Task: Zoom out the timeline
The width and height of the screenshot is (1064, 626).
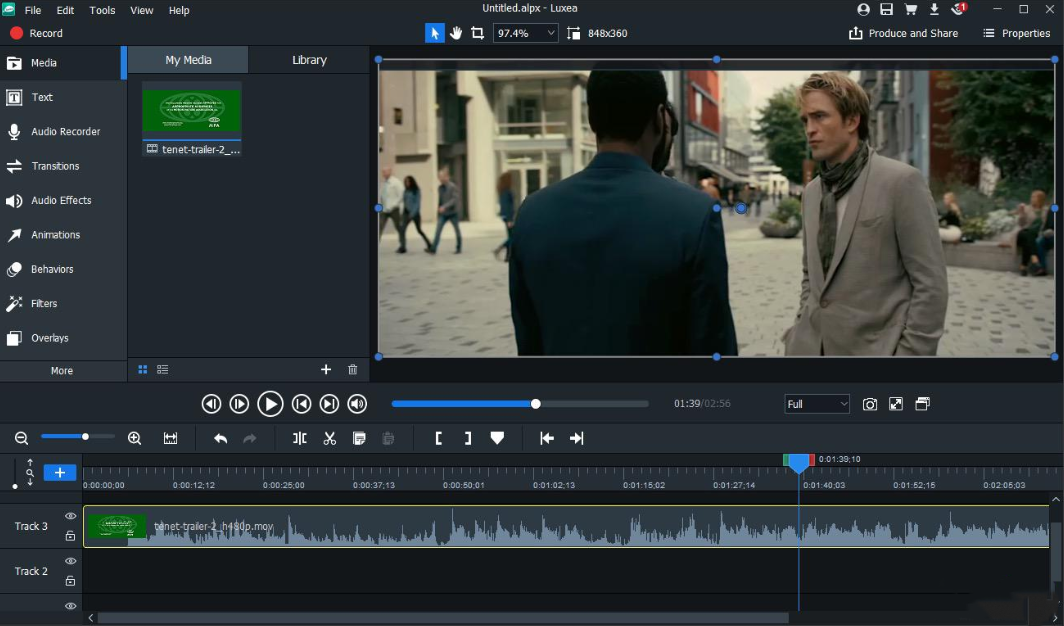Action: (x=22, y=438)
